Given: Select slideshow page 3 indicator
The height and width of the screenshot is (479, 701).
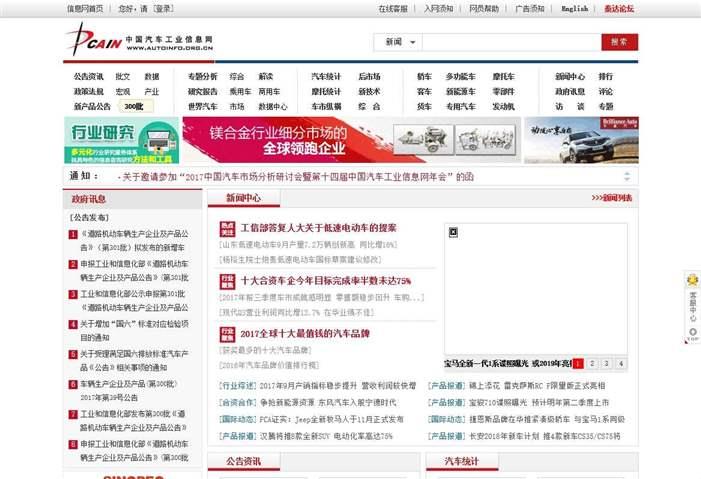Looking at the screenshot, I should [606, 363].
